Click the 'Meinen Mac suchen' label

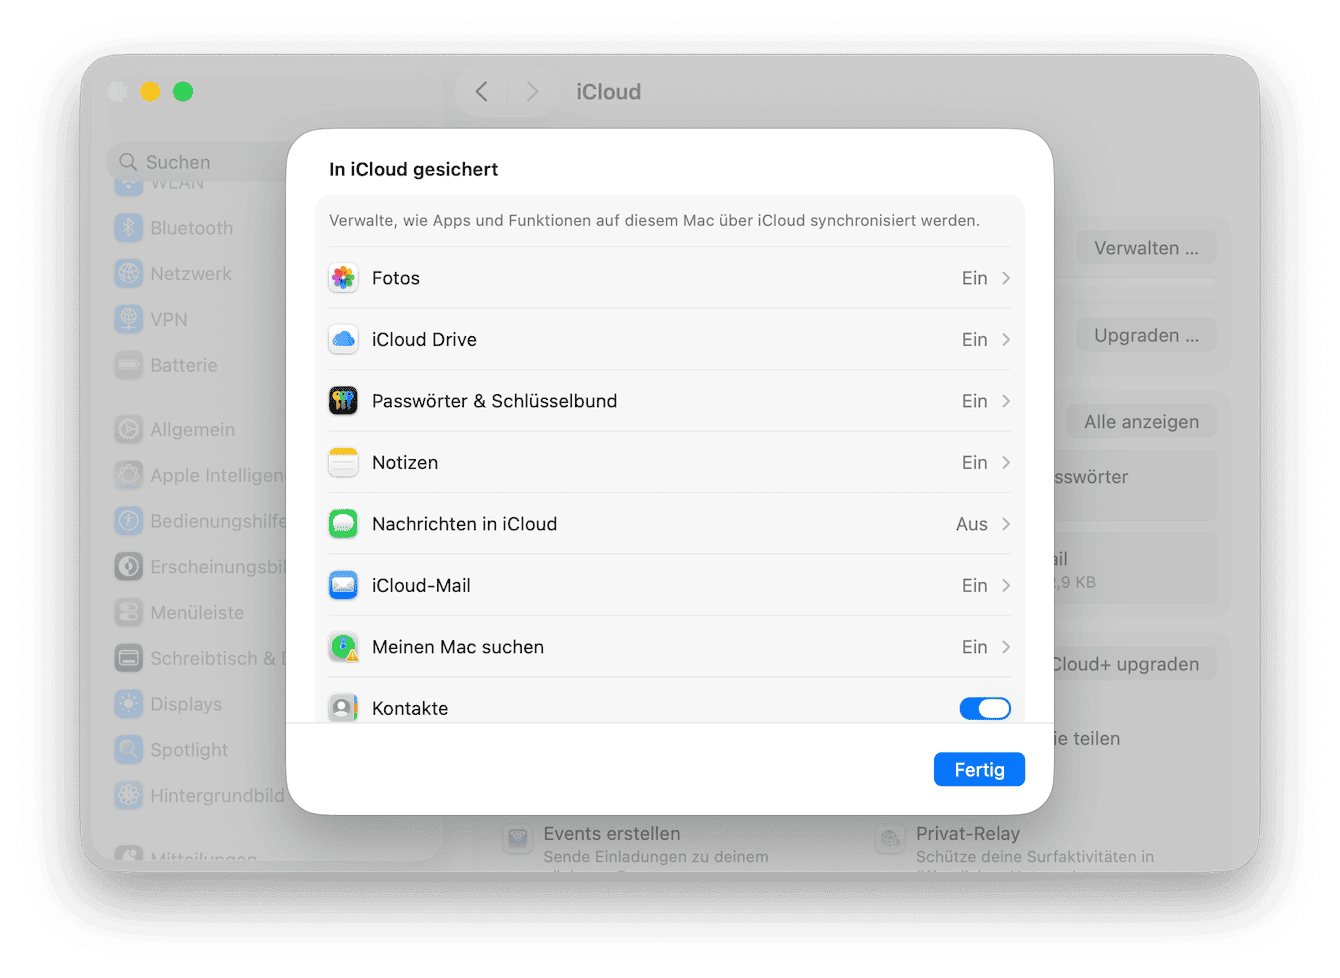pyautogui.click(x=458, y=647)
